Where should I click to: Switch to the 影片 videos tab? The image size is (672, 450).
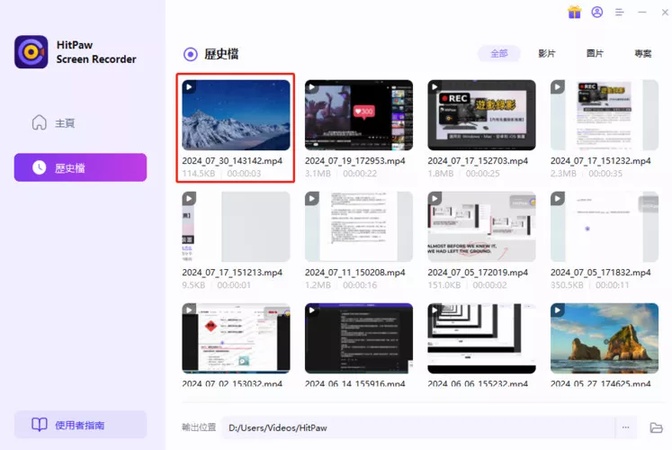point(546,53)
